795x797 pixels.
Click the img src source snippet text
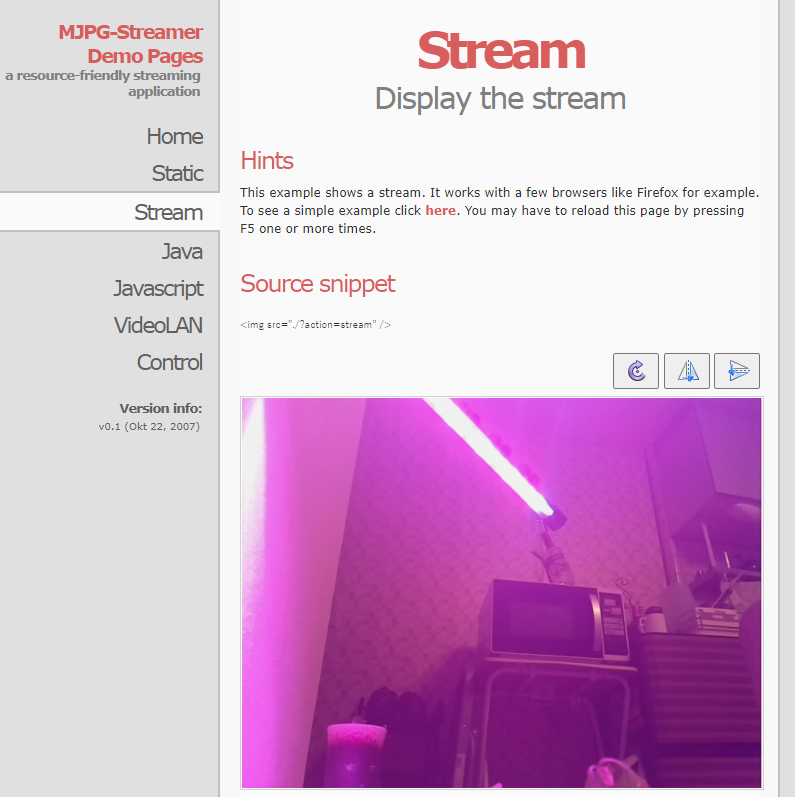click(x=315, y=325)
